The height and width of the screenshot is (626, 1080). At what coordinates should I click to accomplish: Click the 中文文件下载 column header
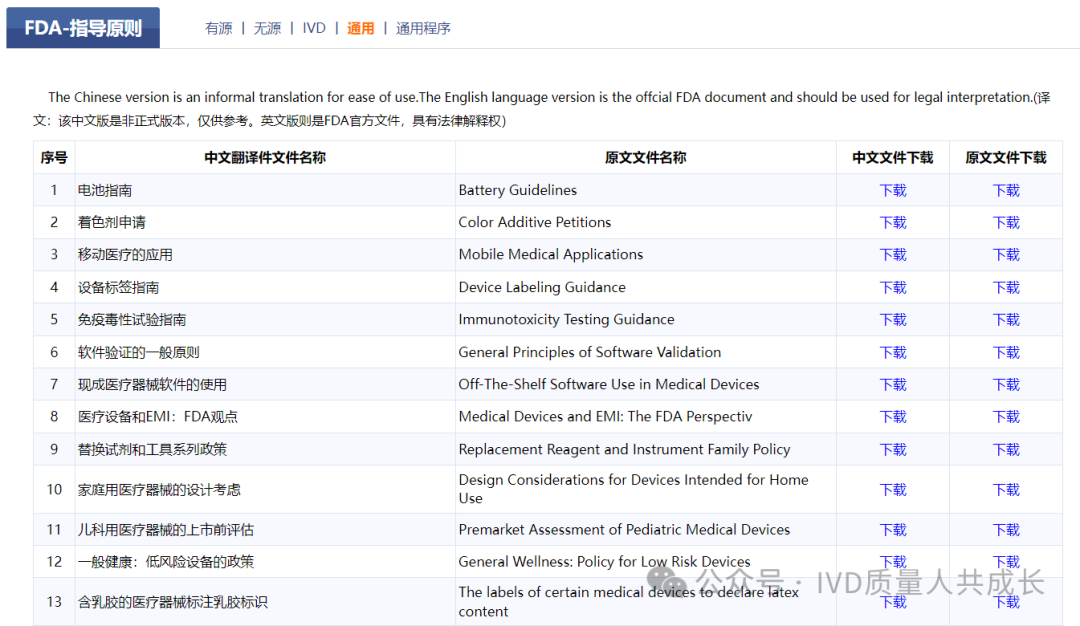click(893, 158)
